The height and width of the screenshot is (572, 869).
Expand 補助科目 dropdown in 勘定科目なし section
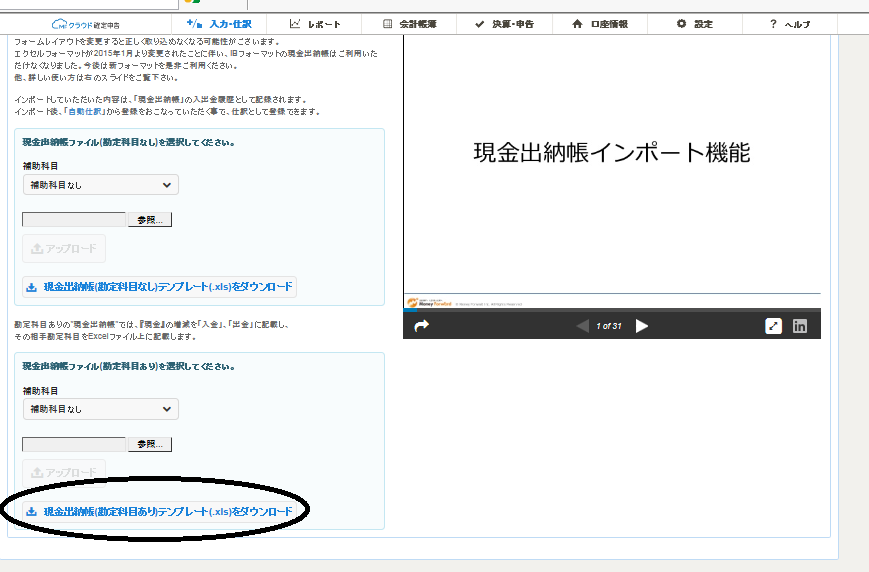coord(101,185)
